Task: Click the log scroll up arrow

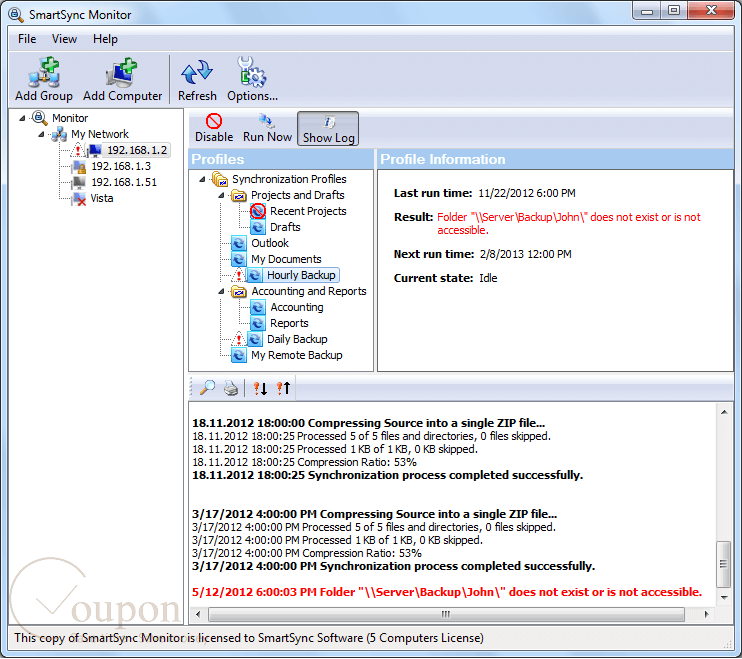Action: pos(724,412)
